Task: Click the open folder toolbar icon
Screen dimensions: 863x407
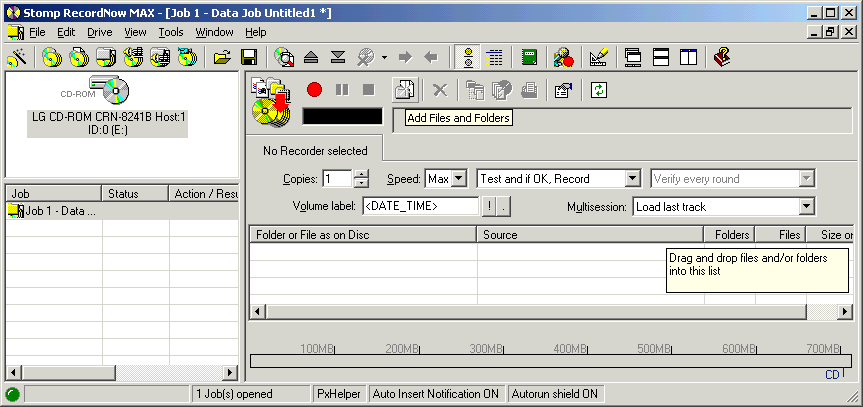Action: coord(222,57)
